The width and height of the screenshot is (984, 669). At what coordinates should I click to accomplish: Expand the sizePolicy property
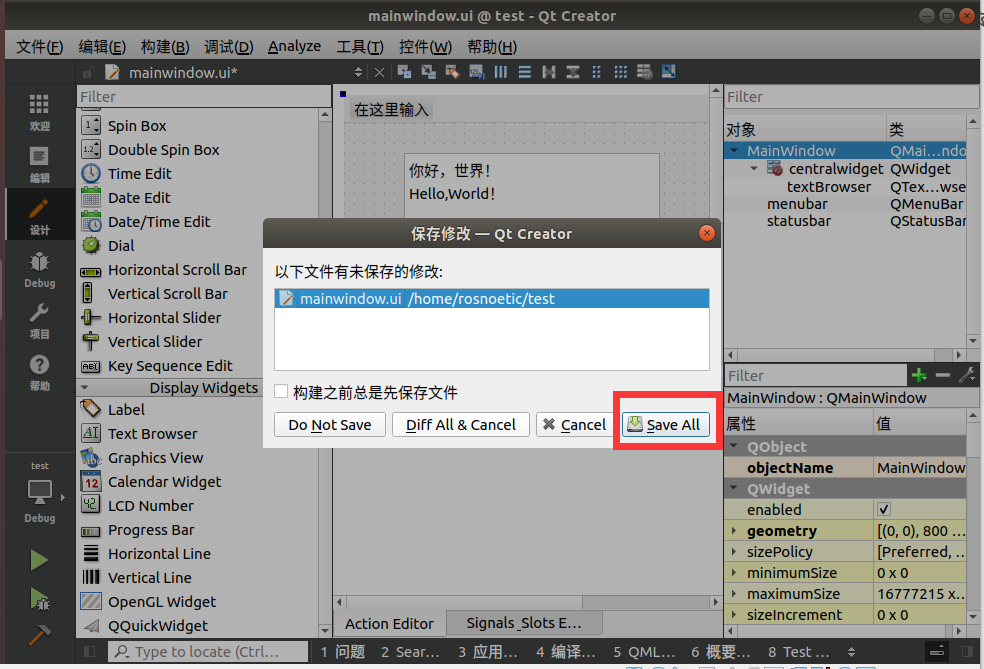[x=734, y=552]
